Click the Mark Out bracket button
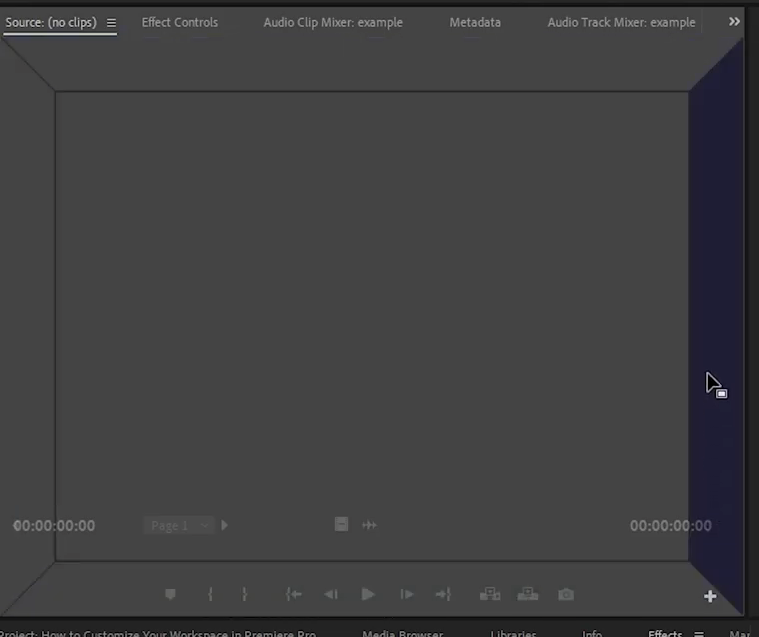The image size is (759, 637). pos(244,594)
